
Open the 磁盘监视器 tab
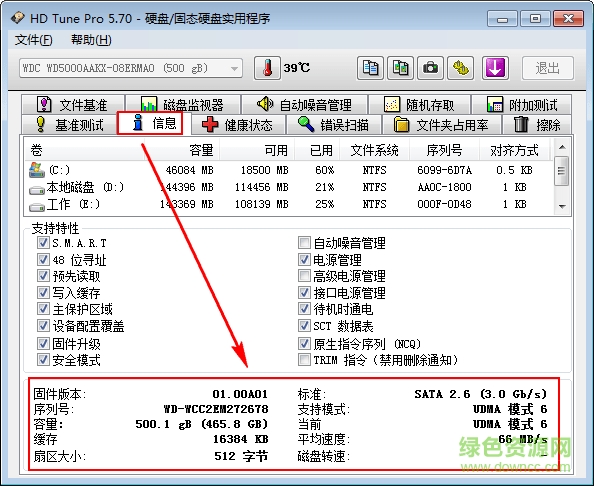(183, 104)
